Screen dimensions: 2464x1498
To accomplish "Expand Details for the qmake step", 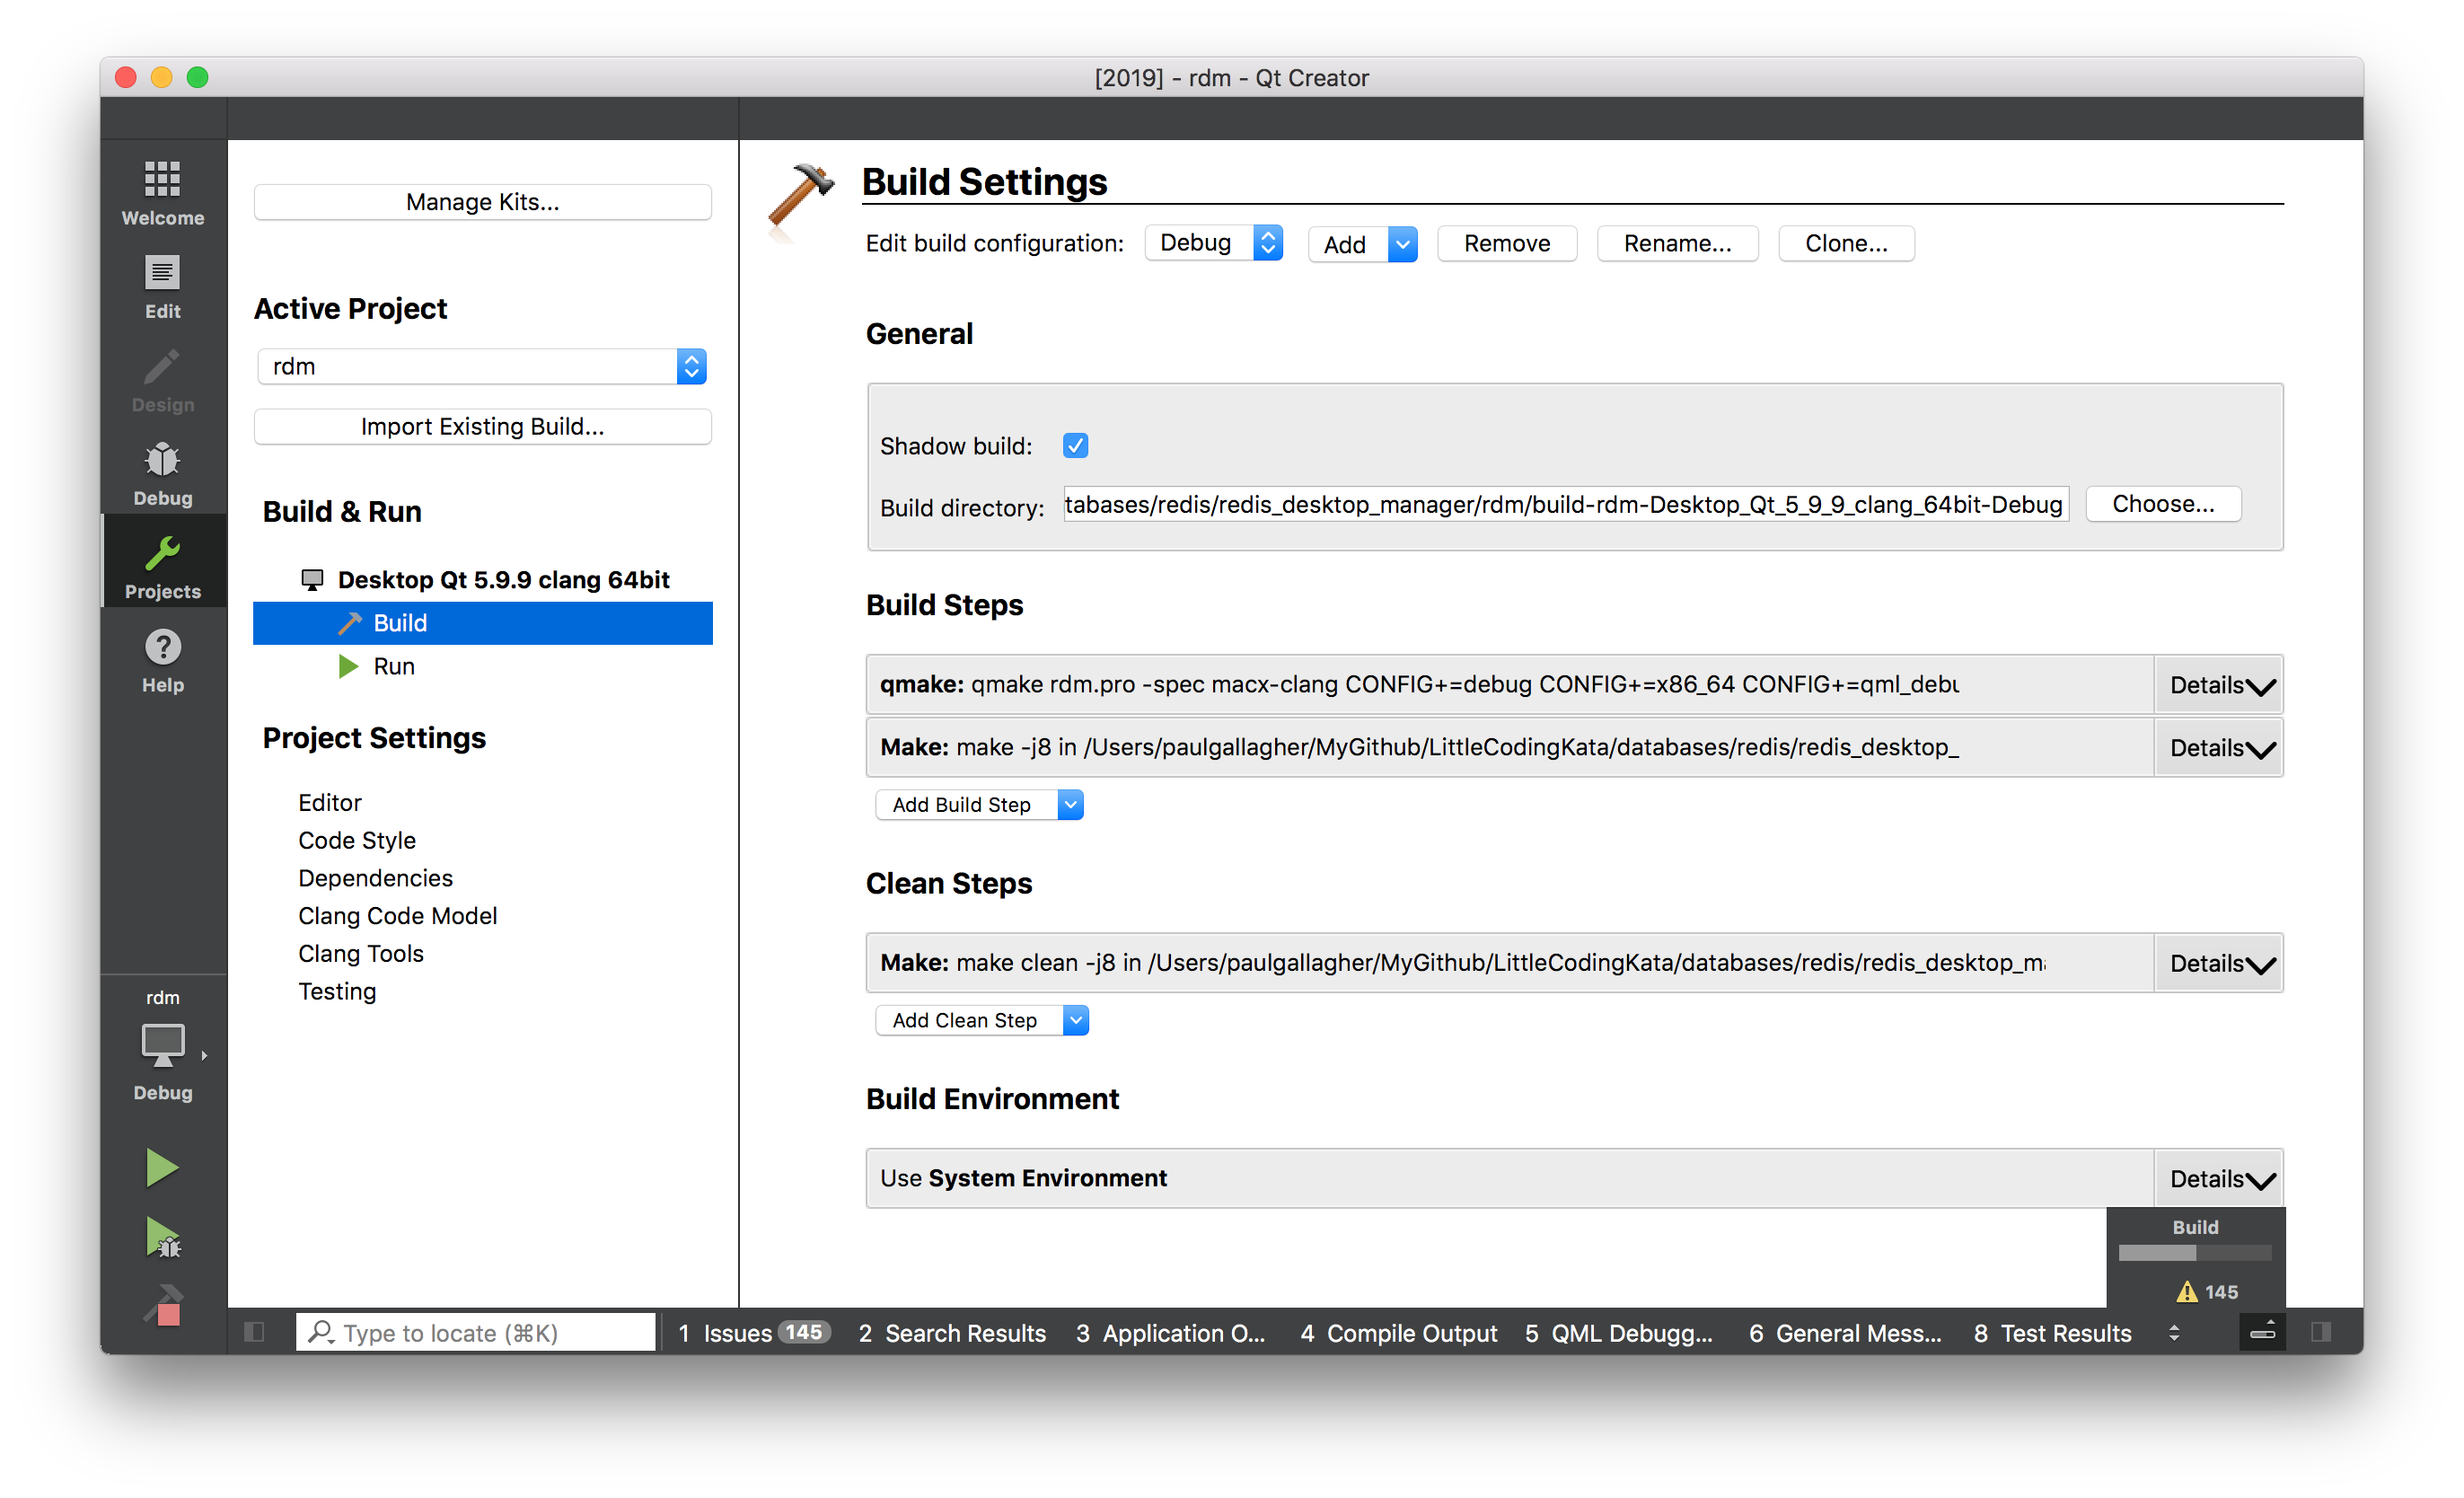I will pos(2220,685).
